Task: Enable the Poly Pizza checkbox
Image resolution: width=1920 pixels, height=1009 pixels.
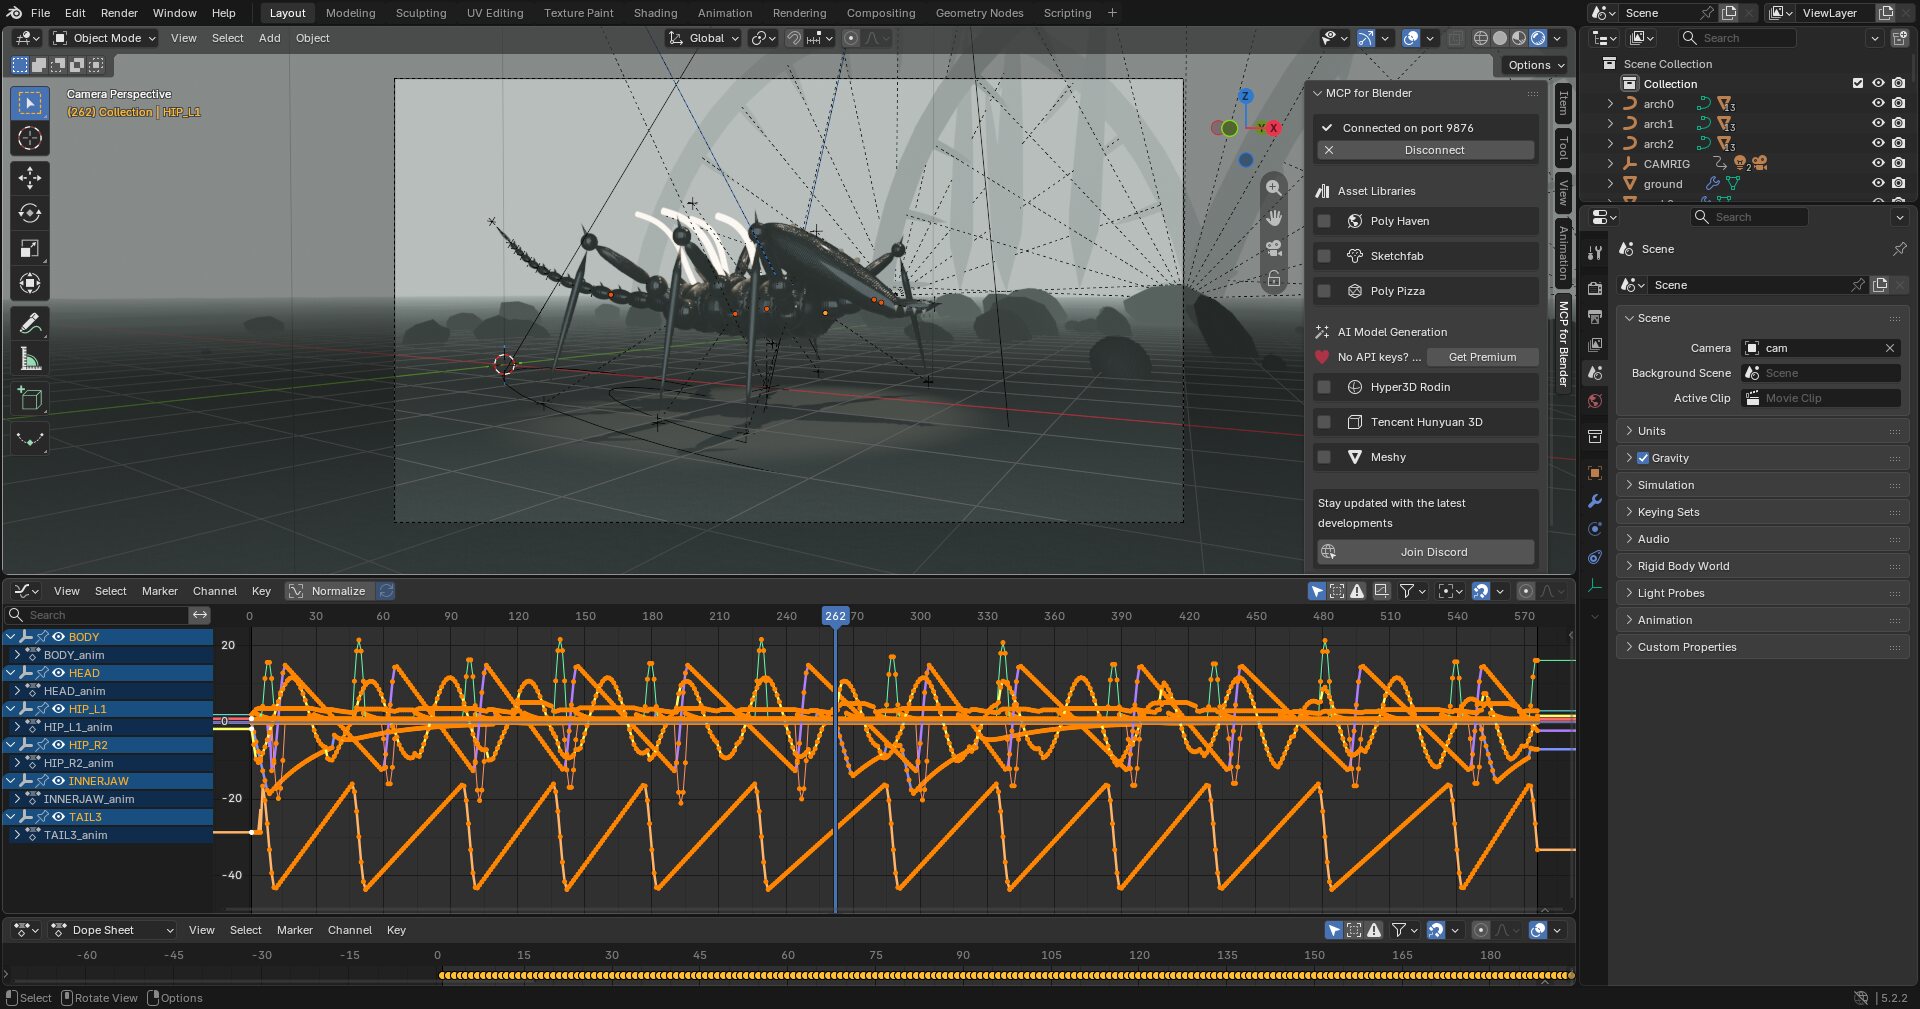Action: click(1324, 291)
